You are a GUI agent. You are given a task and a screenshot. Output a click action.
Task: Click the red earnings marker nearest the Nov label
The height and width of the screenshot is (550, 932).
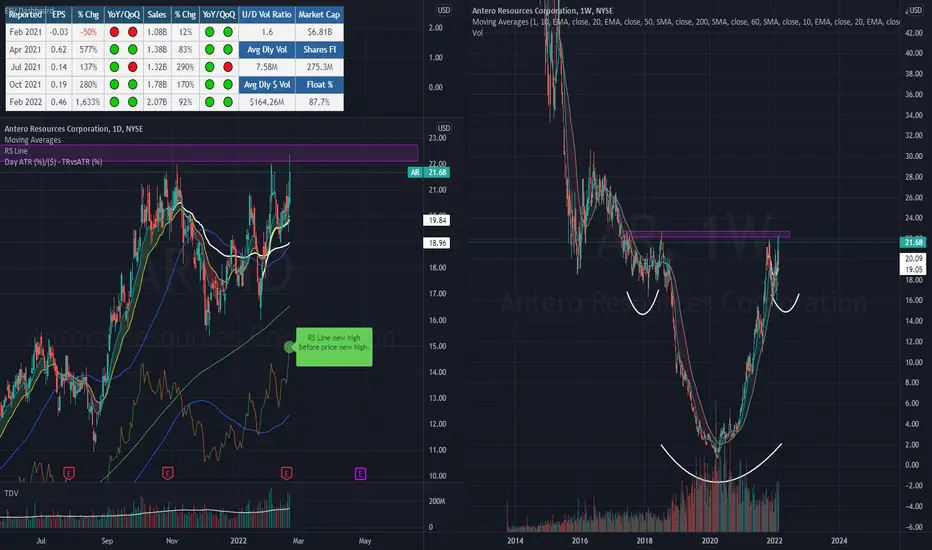(x=168, y=473)
